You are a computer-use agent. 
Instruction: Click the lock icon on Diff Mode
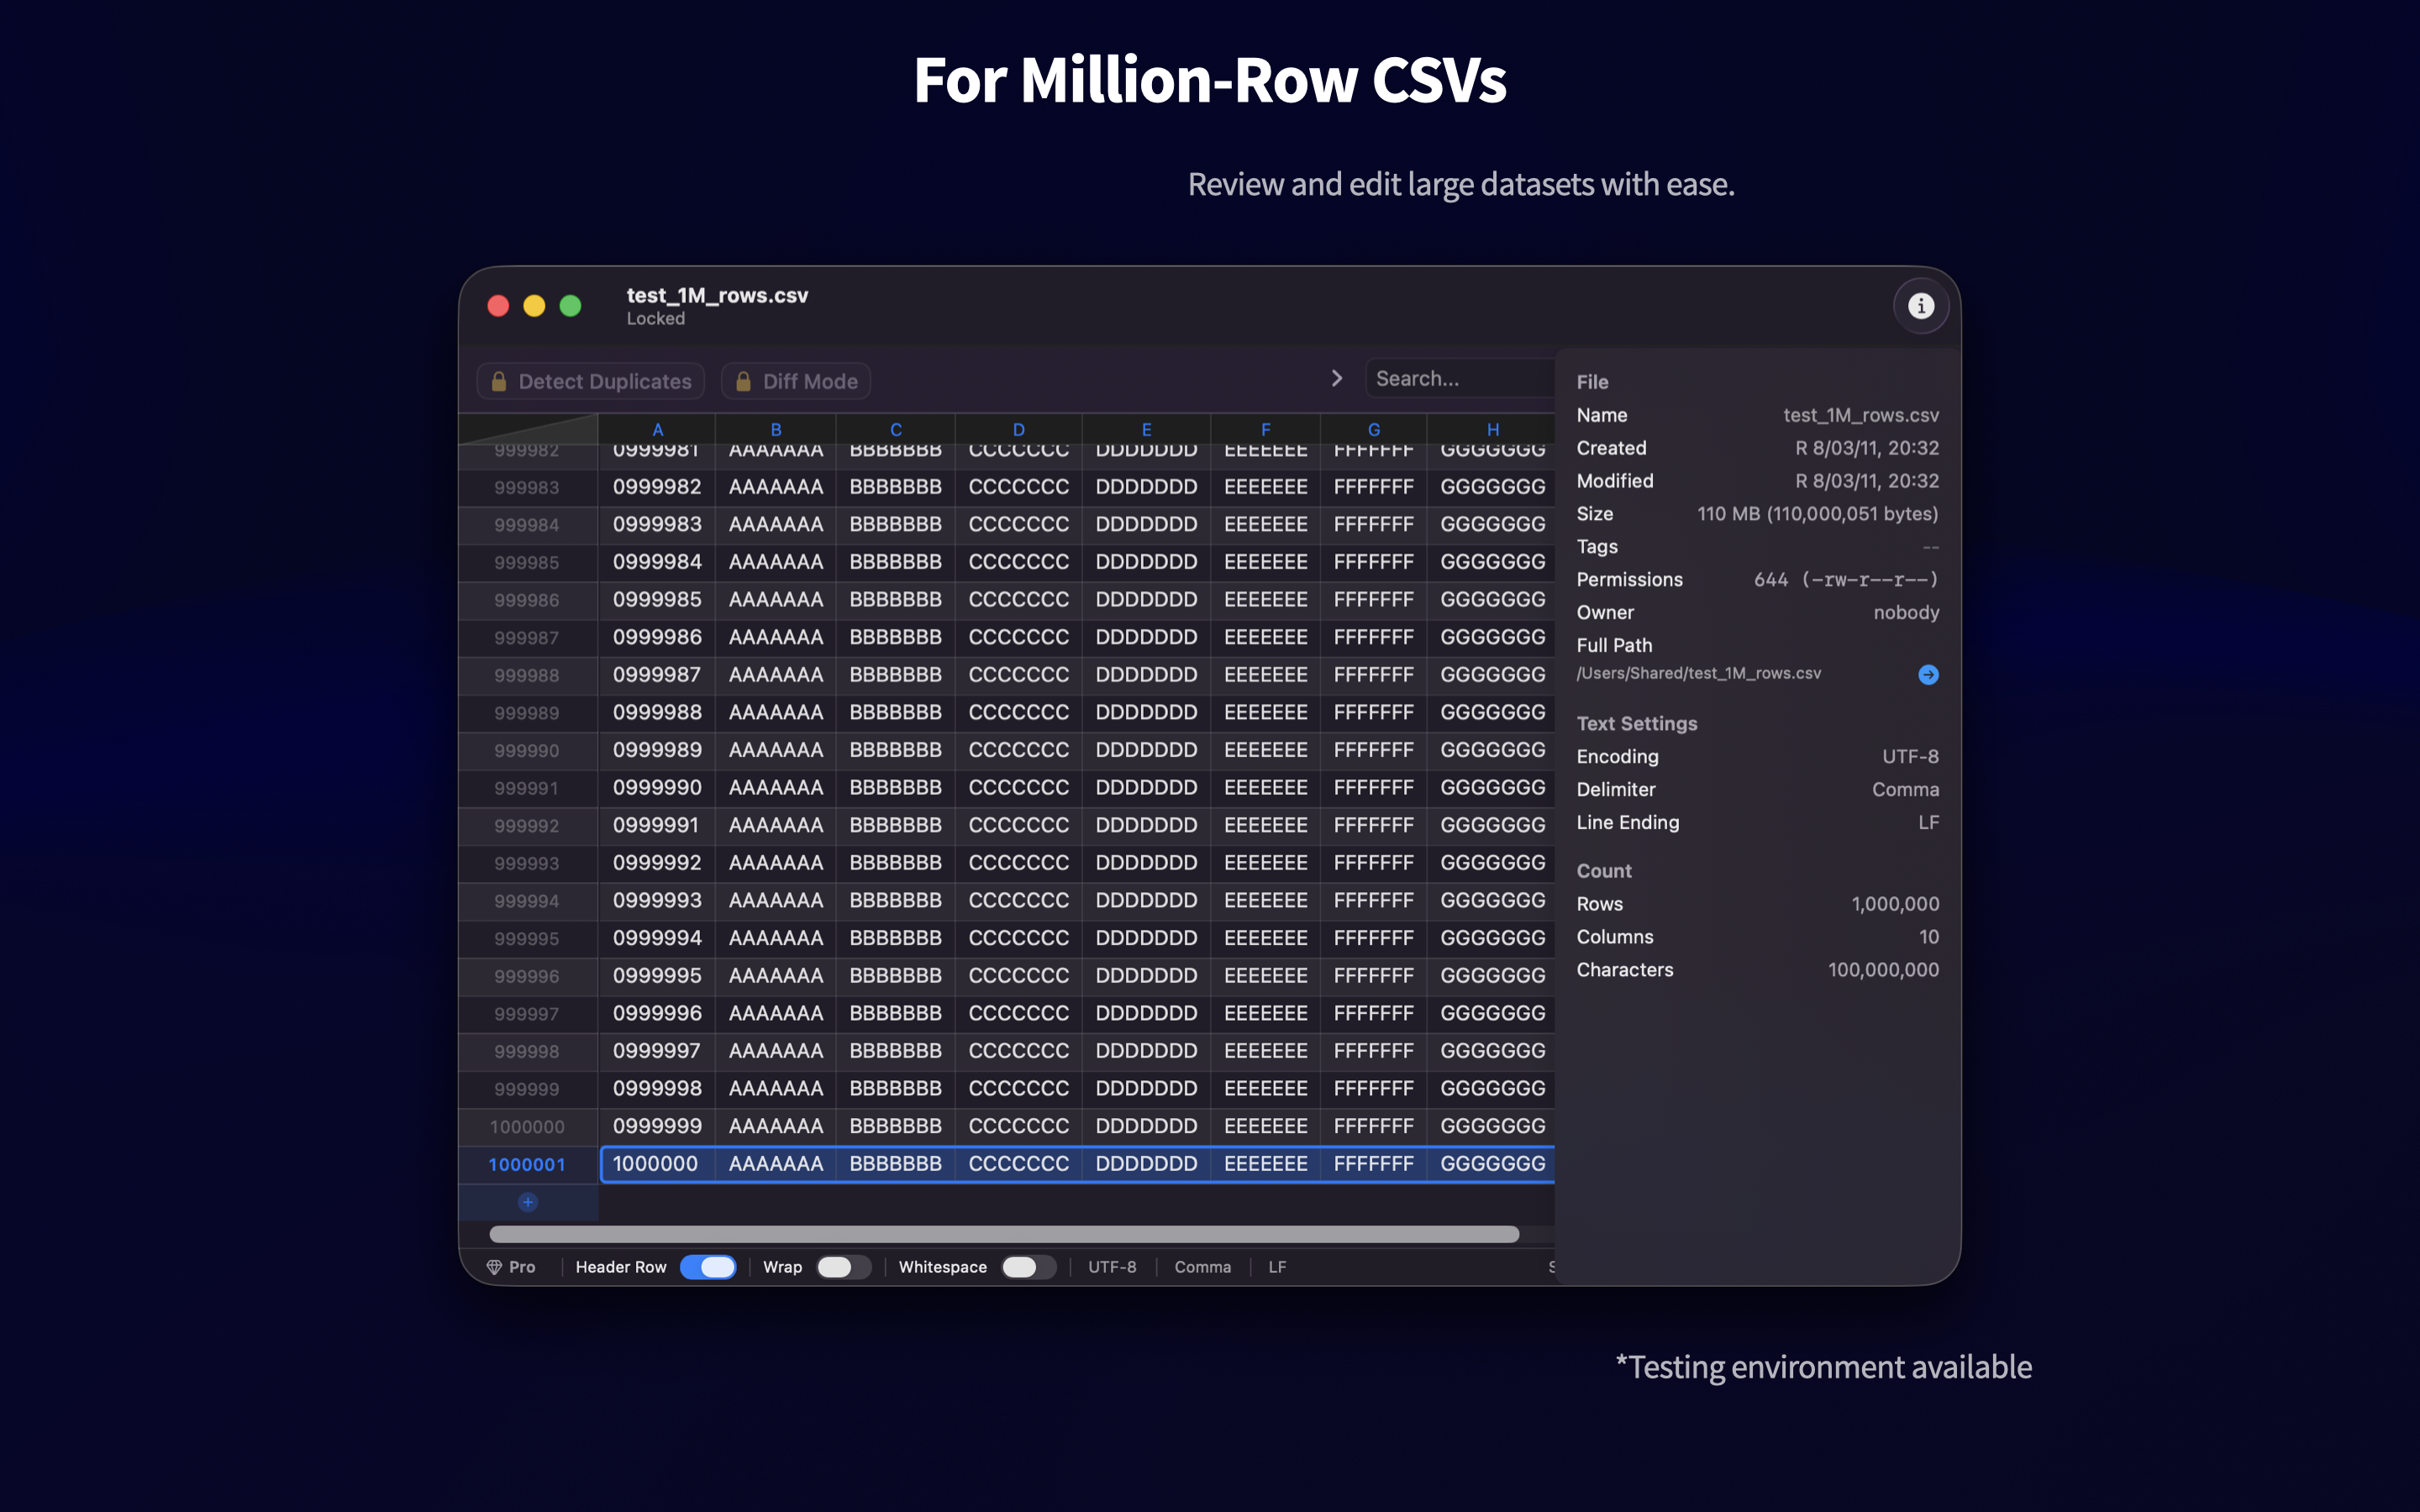click(x=744, y=380)
